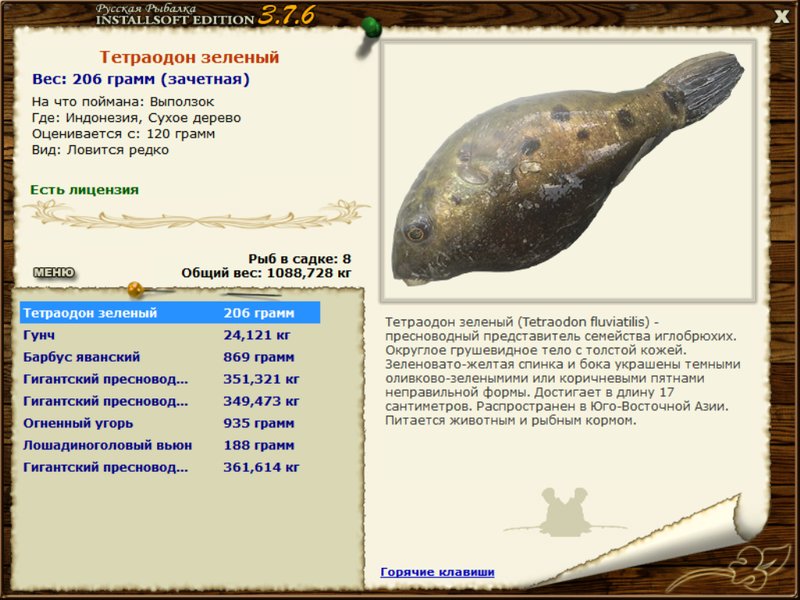The width and height of the screenshot is (800, 600).
Task: Click the frog silhouette watermark icon
Action: [x=564, y=512]
